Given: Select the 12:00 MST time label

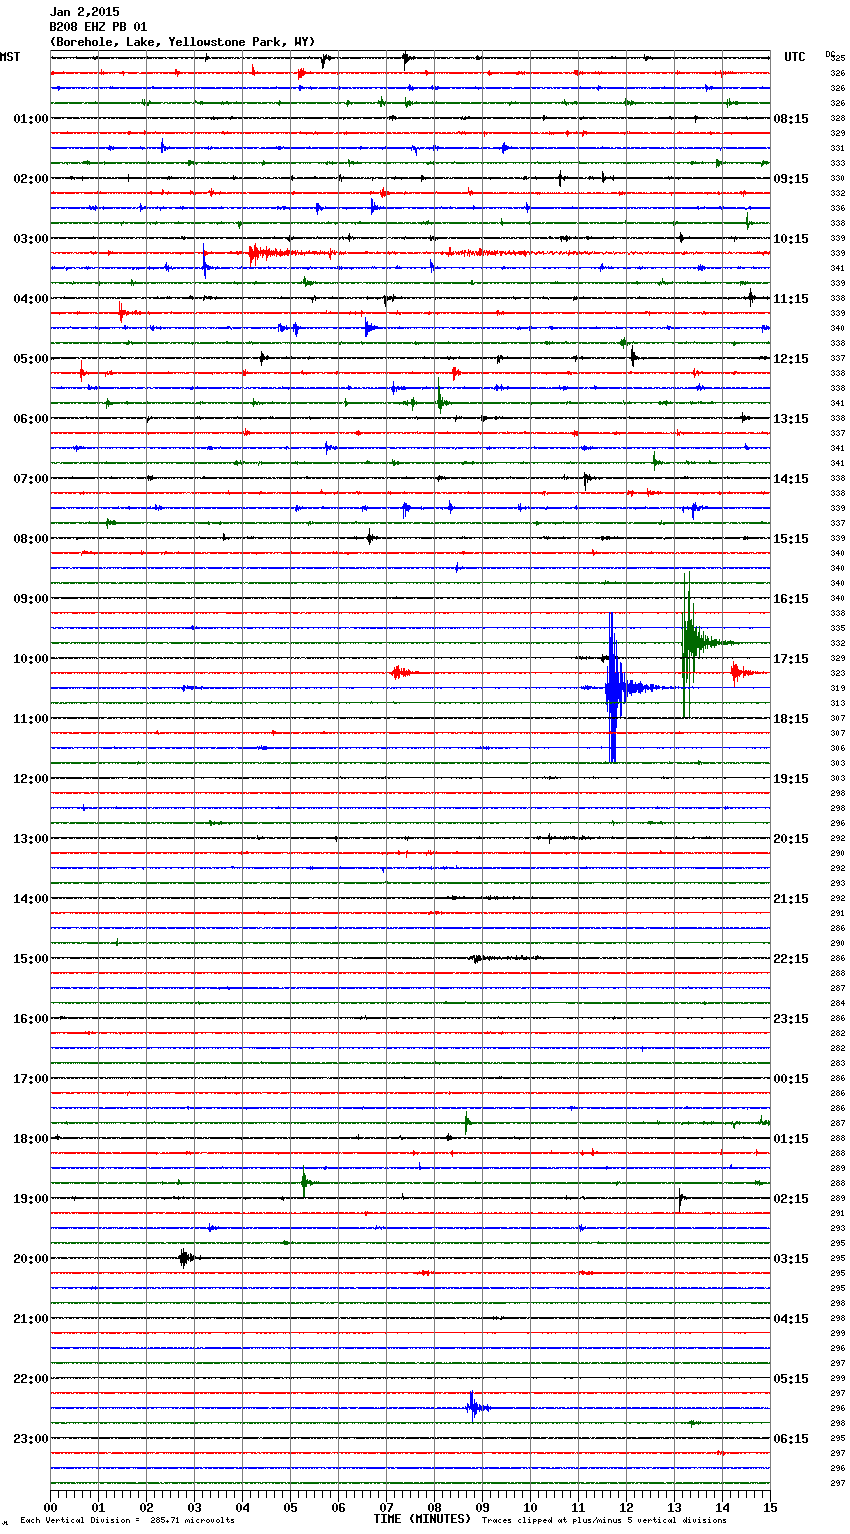Looking at the screenshot, I should point(31,779).
